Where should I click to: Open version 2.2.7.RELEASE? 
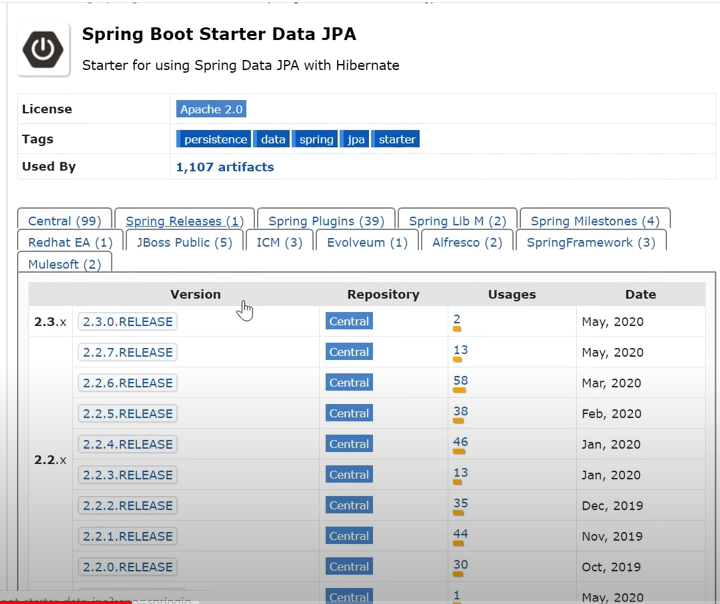click(x=128, y=352)
